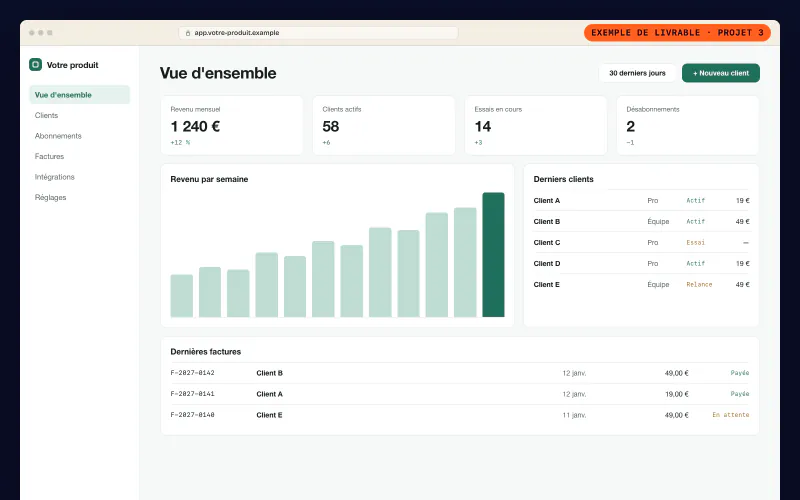Open the Désabonnements 2 card
The height and width of the screenshot is (500, 800).
coord(688,126)
